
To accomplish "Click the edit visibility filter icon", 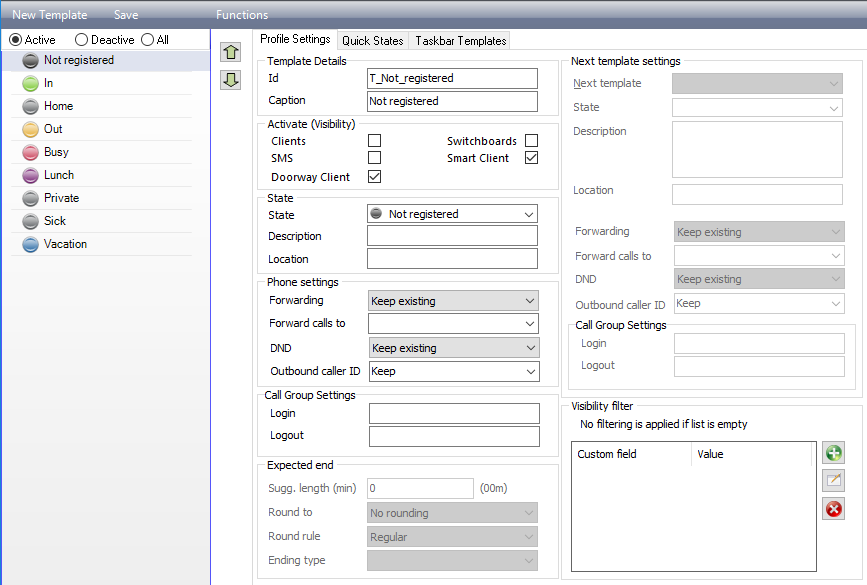I will click(x=833, y=480).
